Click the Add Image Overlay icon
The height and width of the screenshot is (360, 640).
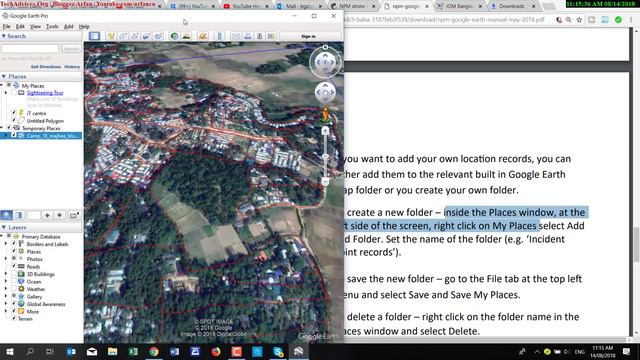146,36
